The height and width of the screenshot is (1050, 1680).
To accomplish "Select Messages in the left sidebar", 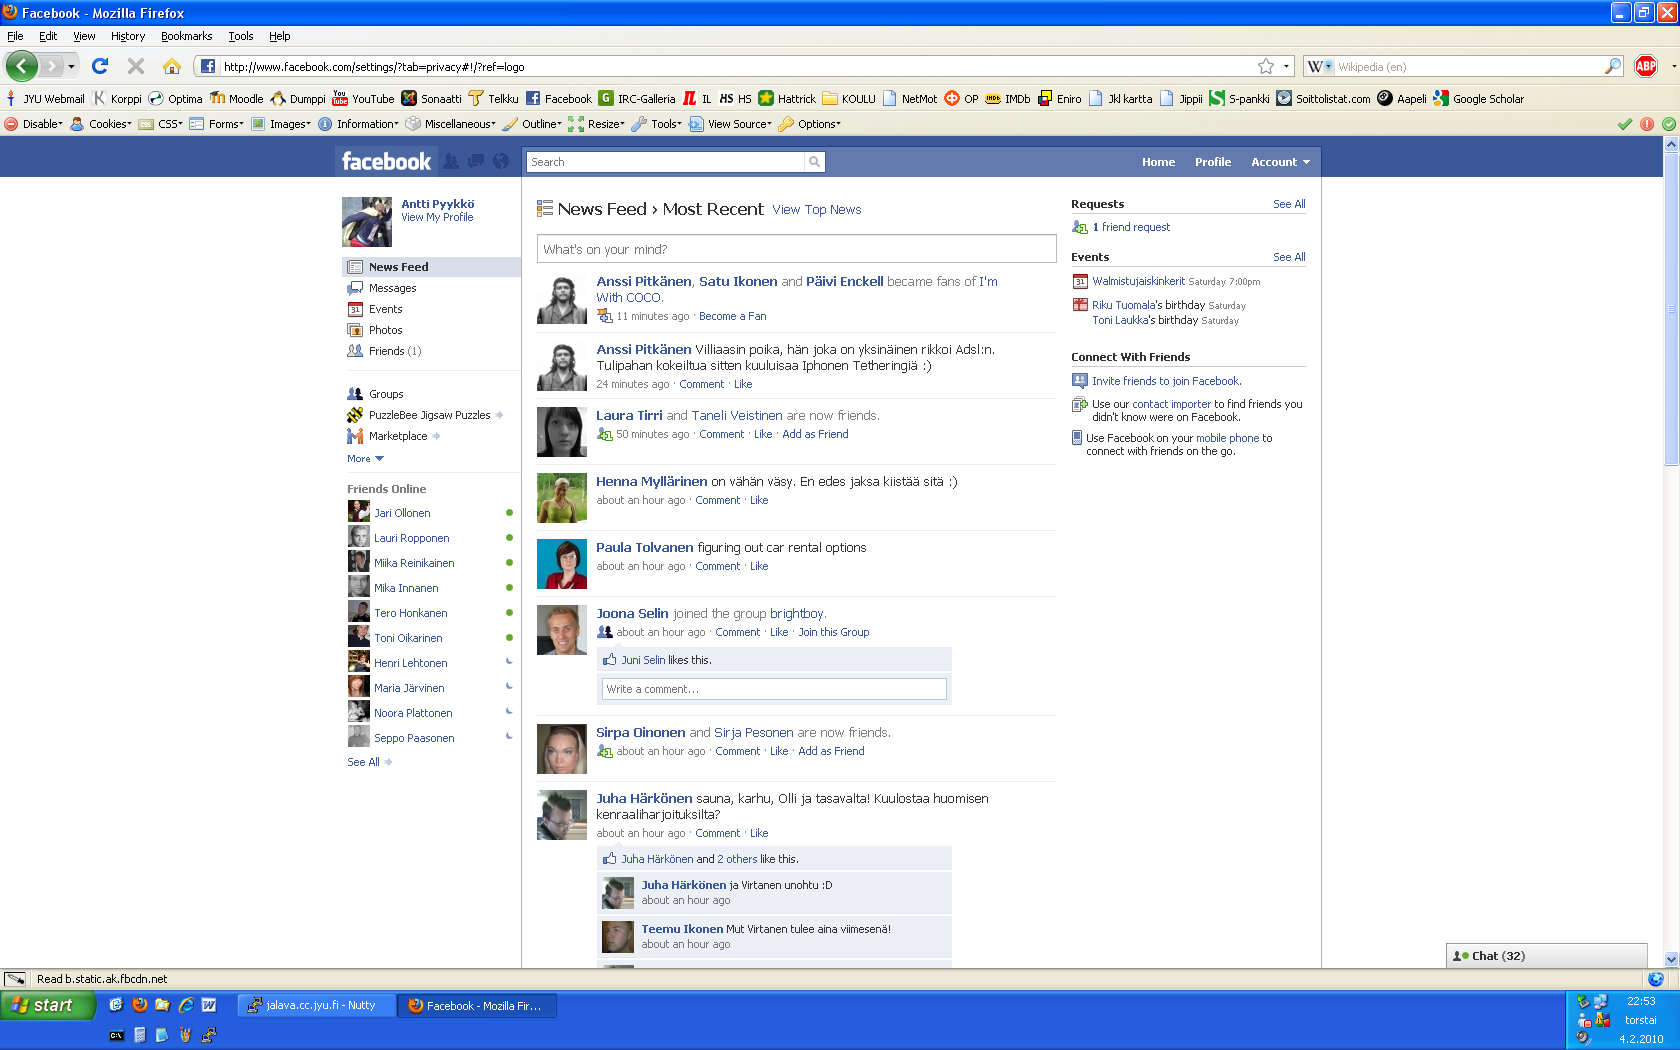I will click(392, 288).
